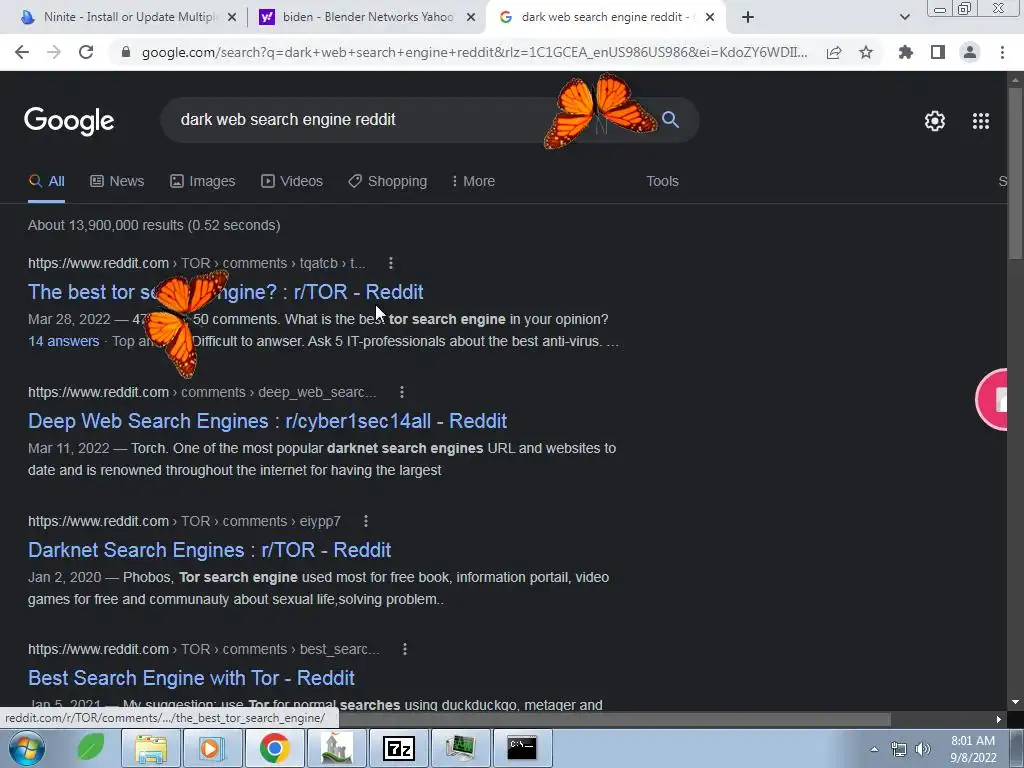Open the command prompt taskbar icon

tap(522, 748)
